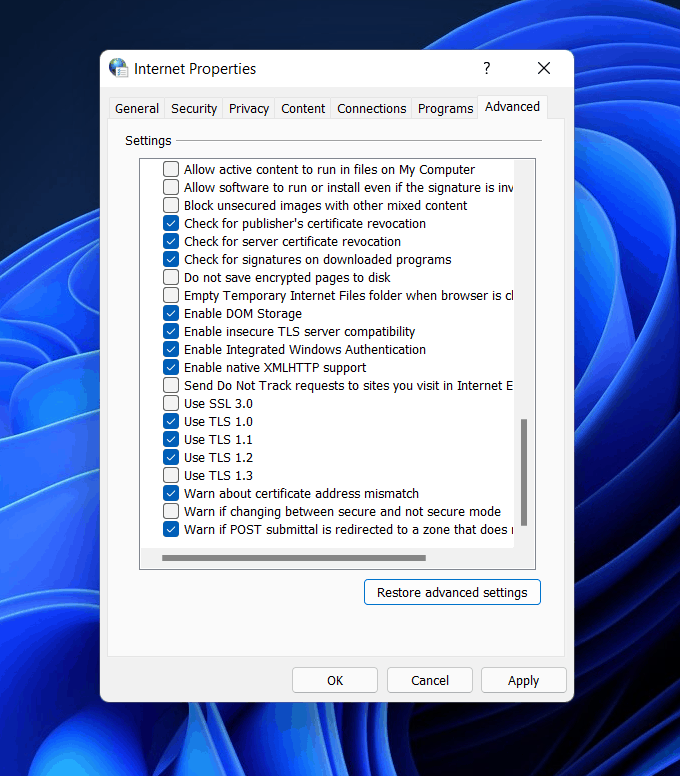The height and width of the screenshot is (776, 680).
Task: Switch to the General tab
Action: [x=137, y=108]
